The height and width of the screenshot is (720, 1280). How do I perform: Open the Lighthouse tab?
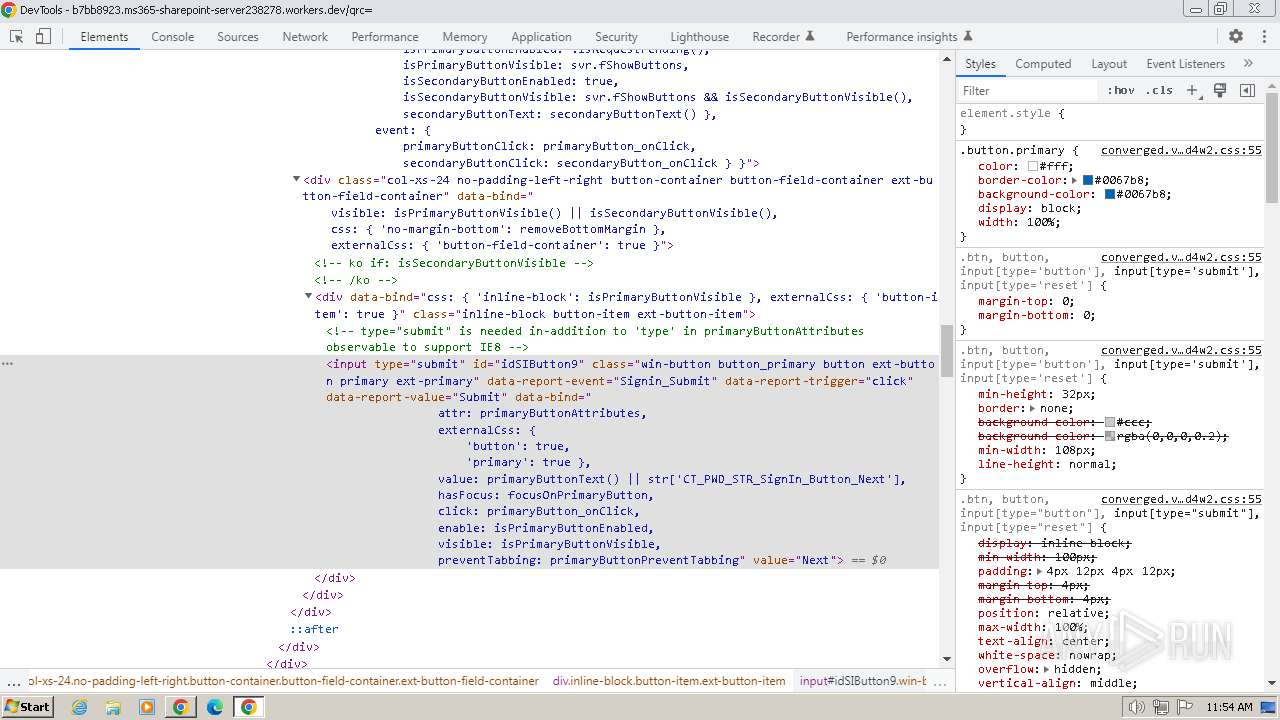tap(699, 36)
